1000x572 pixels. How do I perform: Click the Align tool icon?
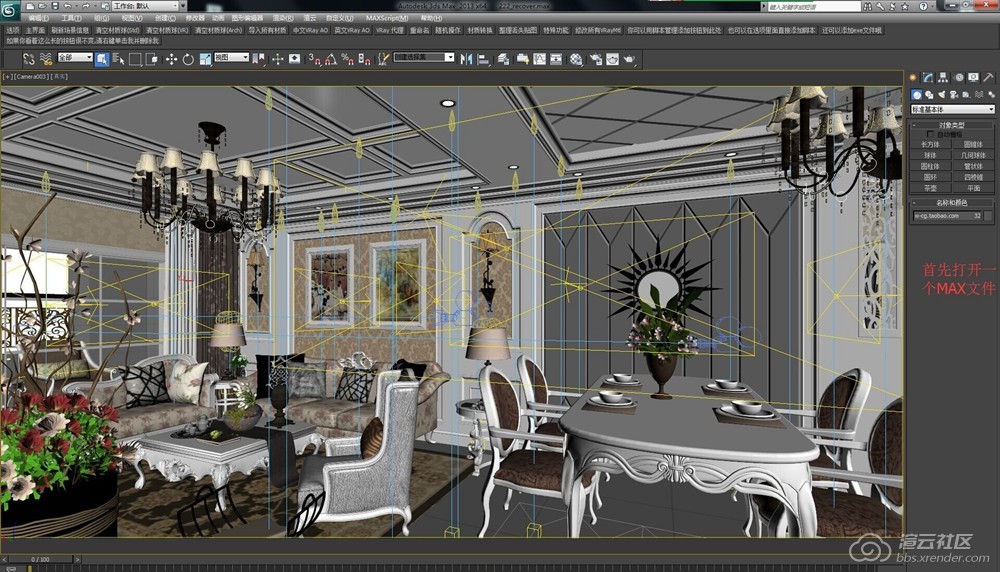tap(483, 59)
